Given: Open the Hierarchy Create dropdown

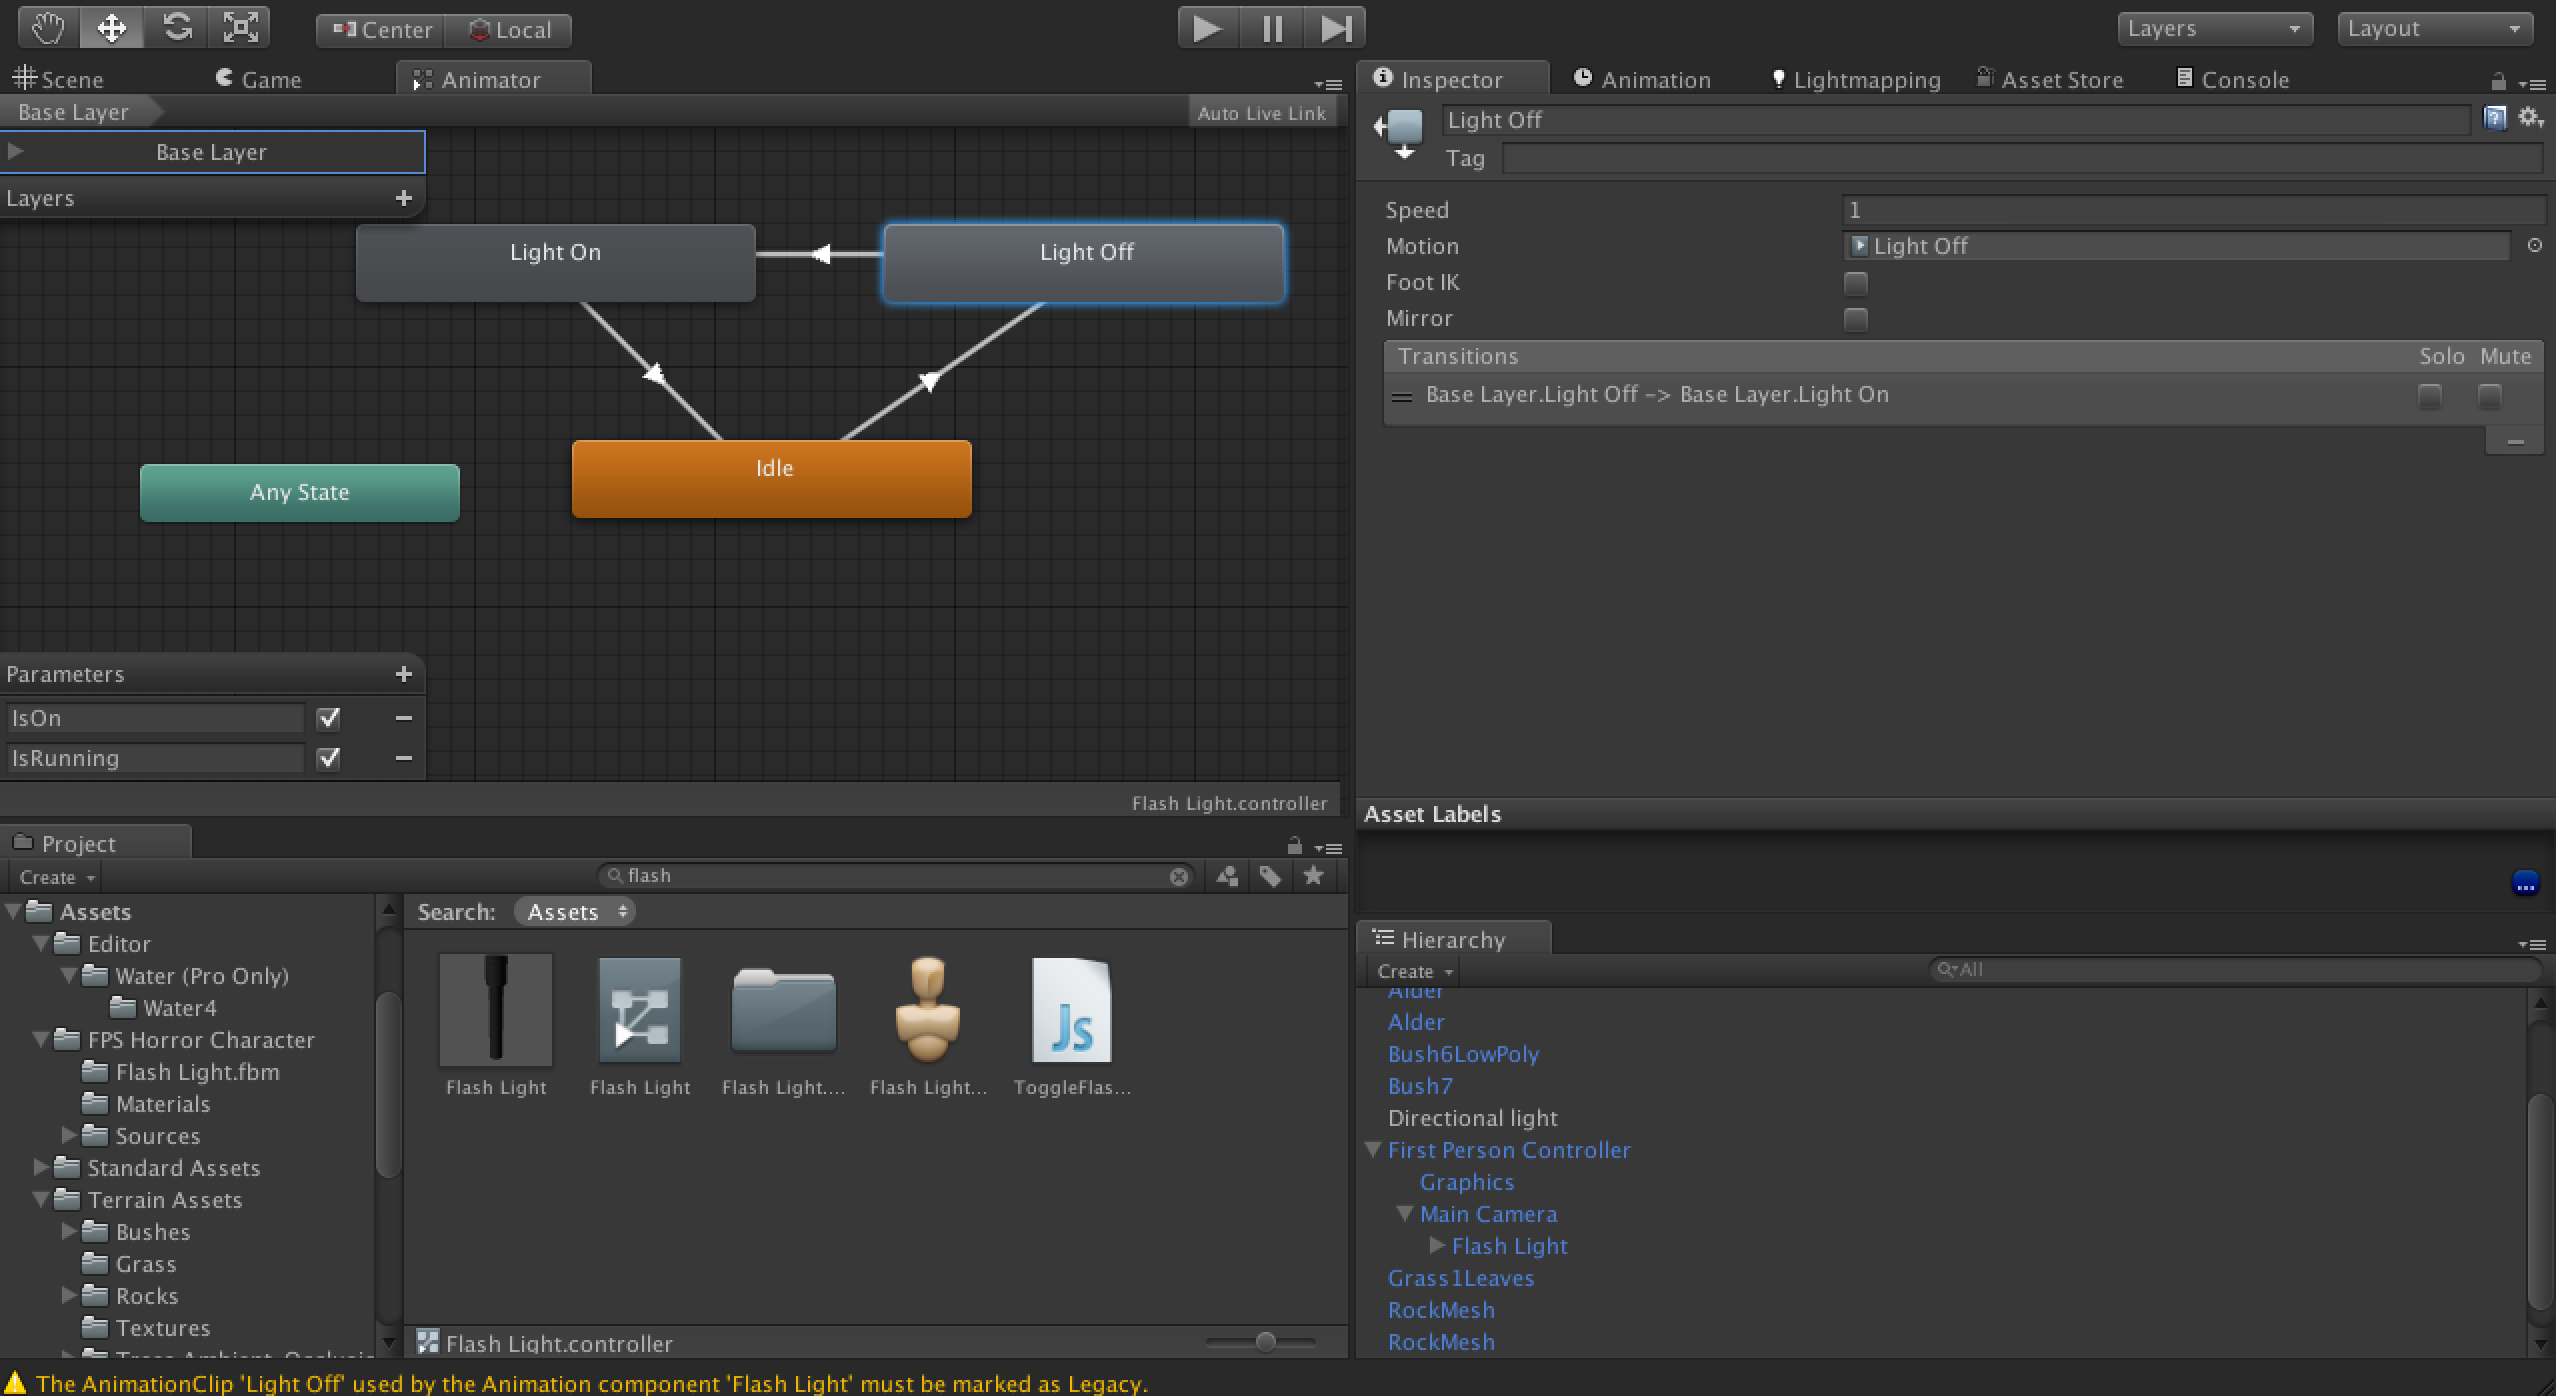Looking at the screenshot, I should (x=1414, y=971).
